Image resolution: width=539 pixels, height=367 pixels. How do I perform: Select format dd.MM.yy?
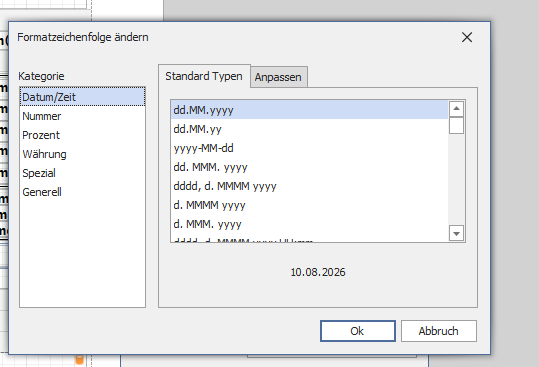[309, 129]
